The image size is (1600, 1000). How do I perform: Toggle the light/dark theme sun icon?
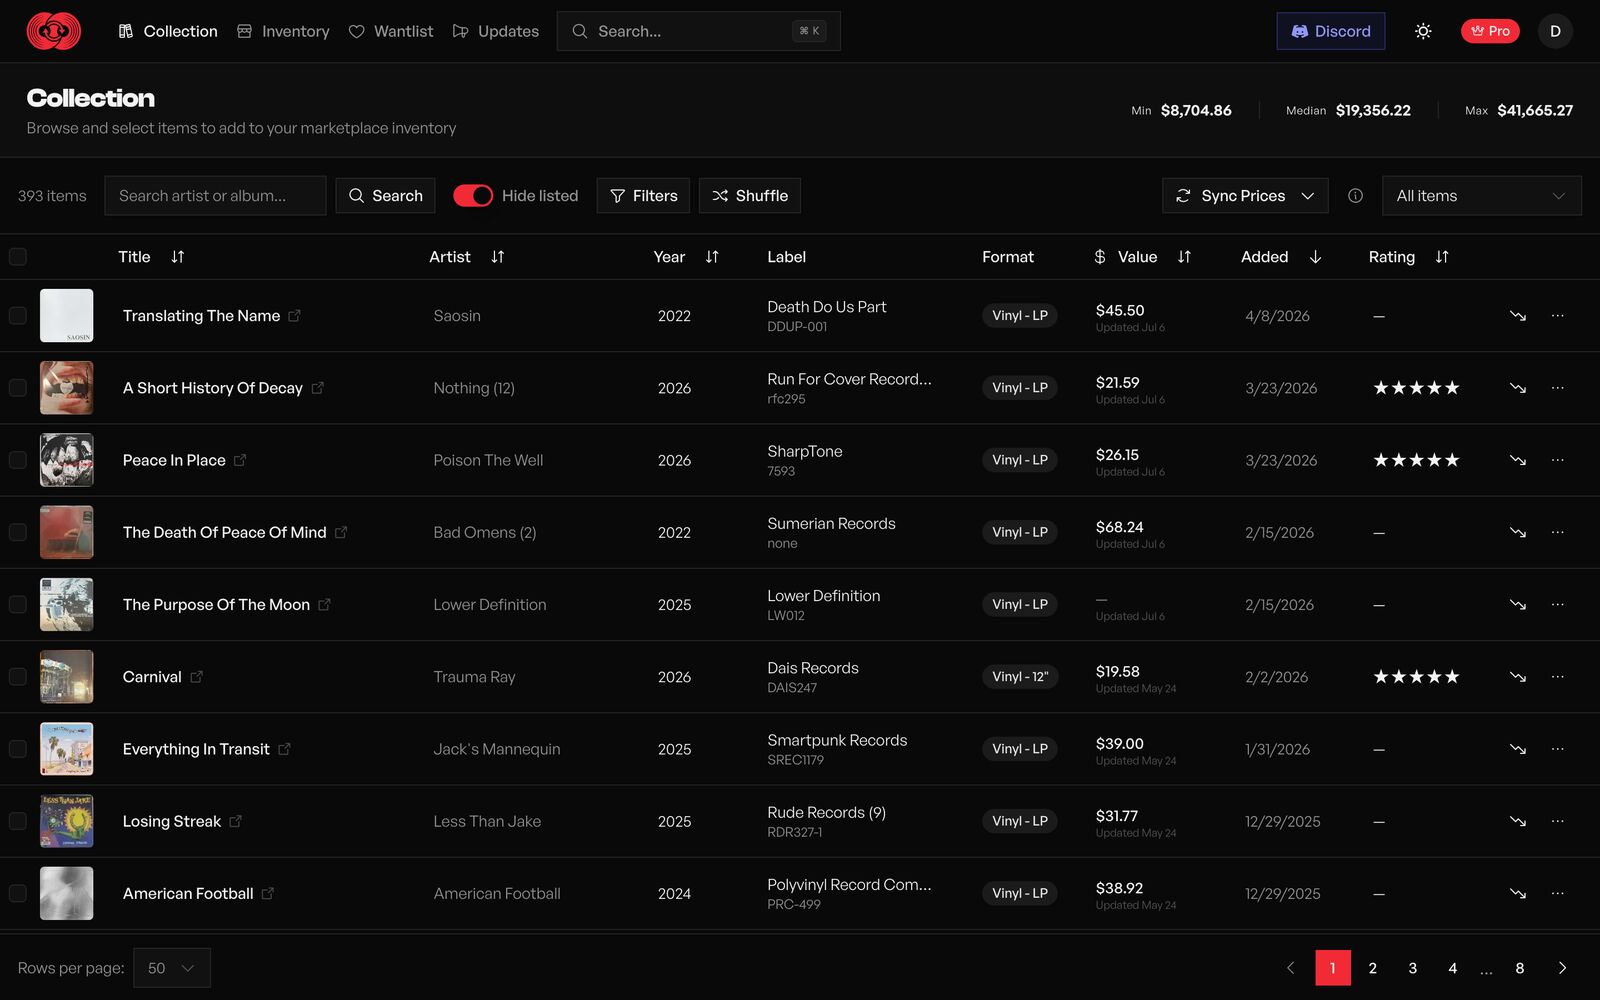[x=1423, y=31]
